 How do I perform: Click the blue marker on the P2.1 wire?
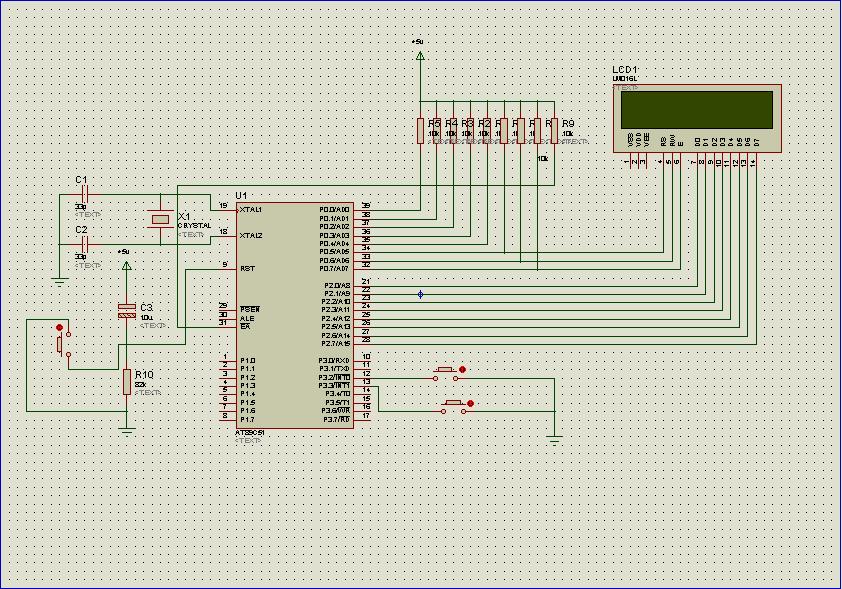point(420,294)
